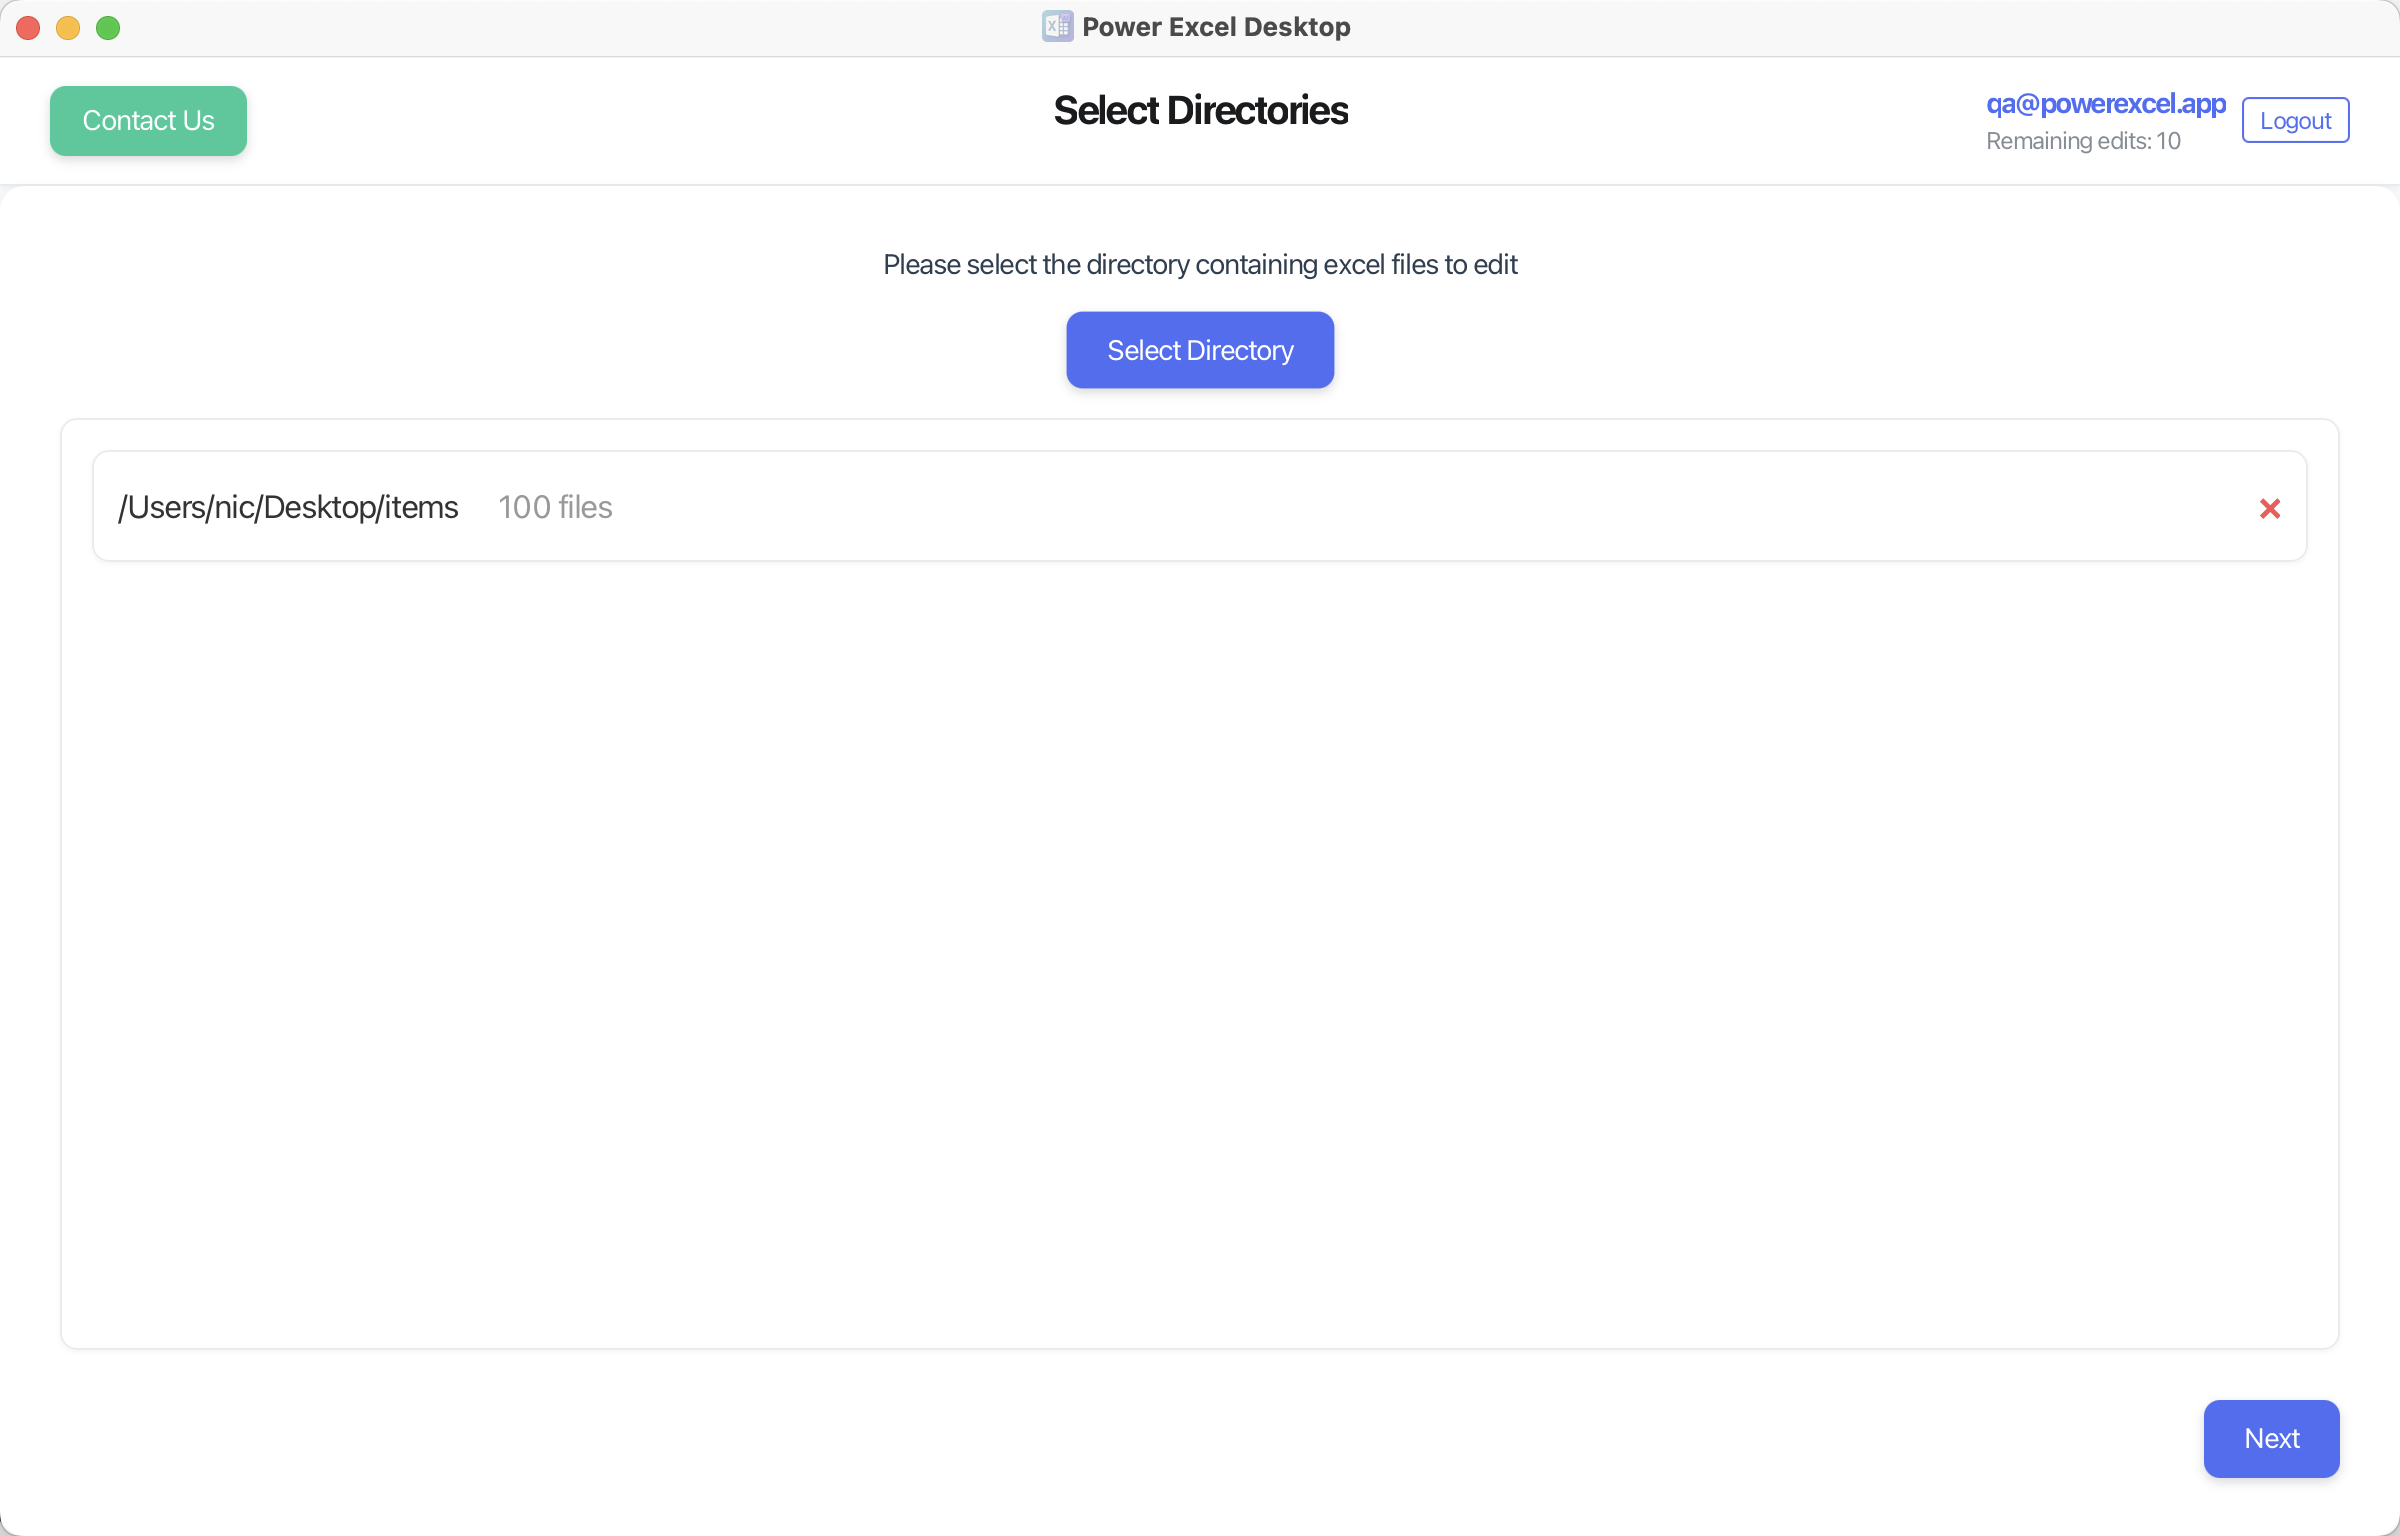The image size is (2400, 1536).
Task: Proceed with the Next button
Action: click(2271, 1438)
